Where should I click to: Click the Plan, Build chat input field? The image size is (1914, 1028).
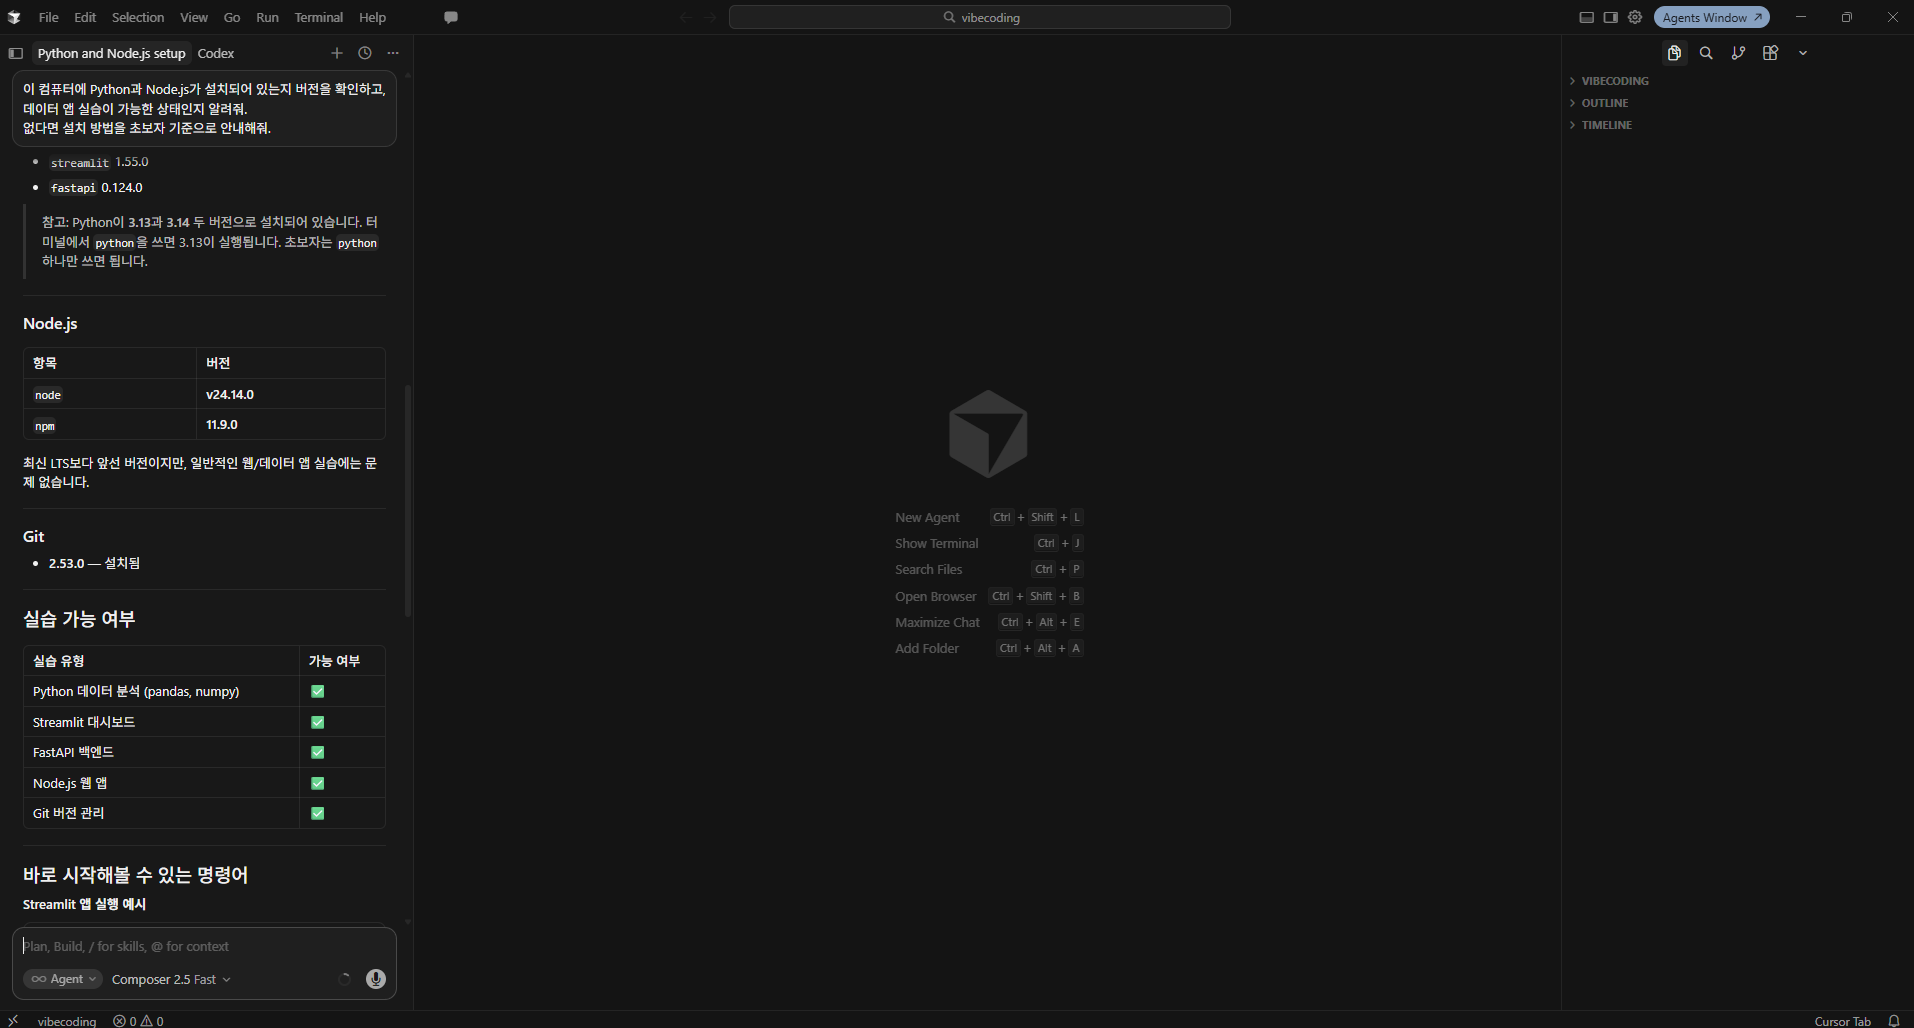point(205,946)
